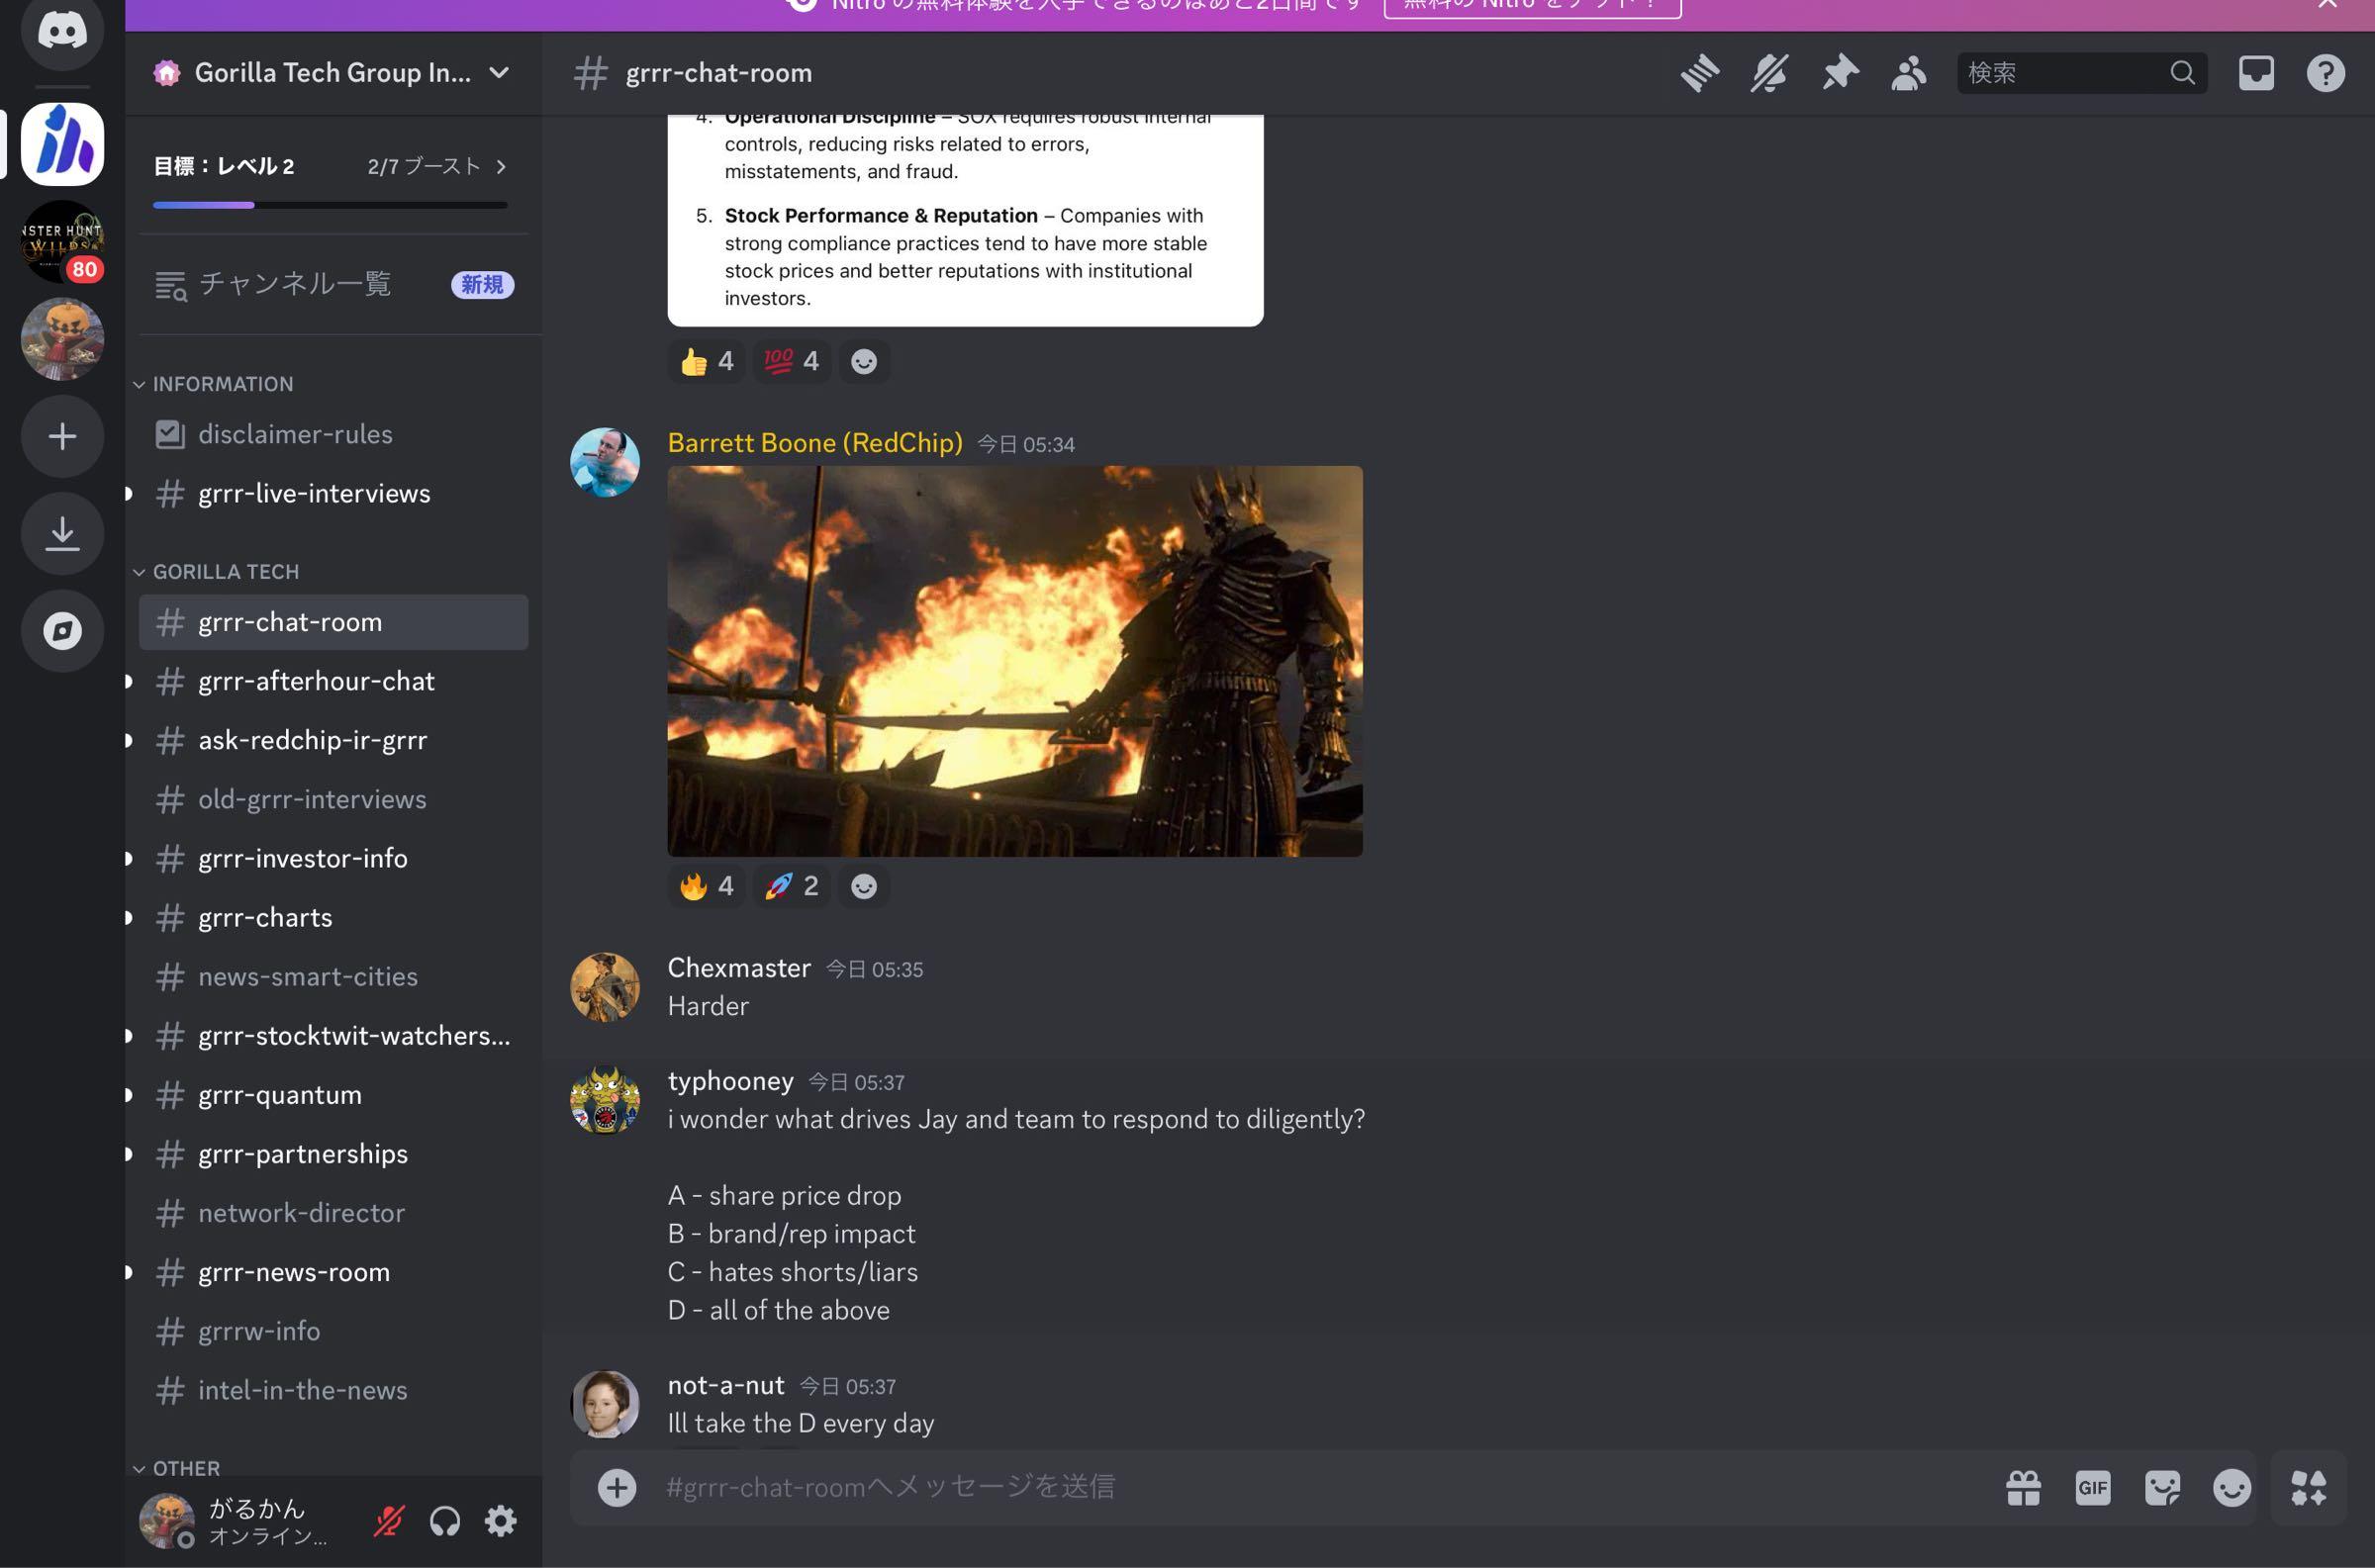Image resolution: width=2375 pixels, height=1568 pixels.
Task: Open Gorilla Tech Group server dropdown
Action: [x=332, y=73]
